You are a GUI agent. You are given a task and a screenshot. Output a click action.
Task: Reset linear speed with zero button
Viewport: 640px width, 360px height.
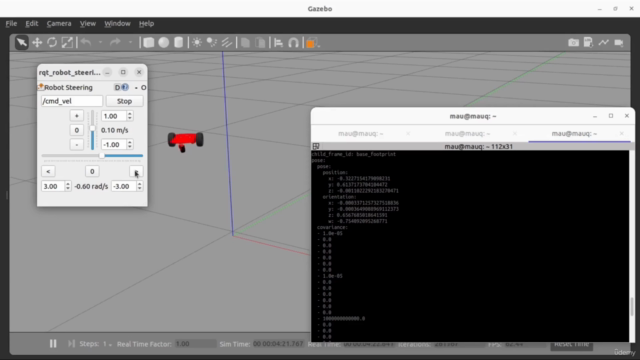click(76, 130)
